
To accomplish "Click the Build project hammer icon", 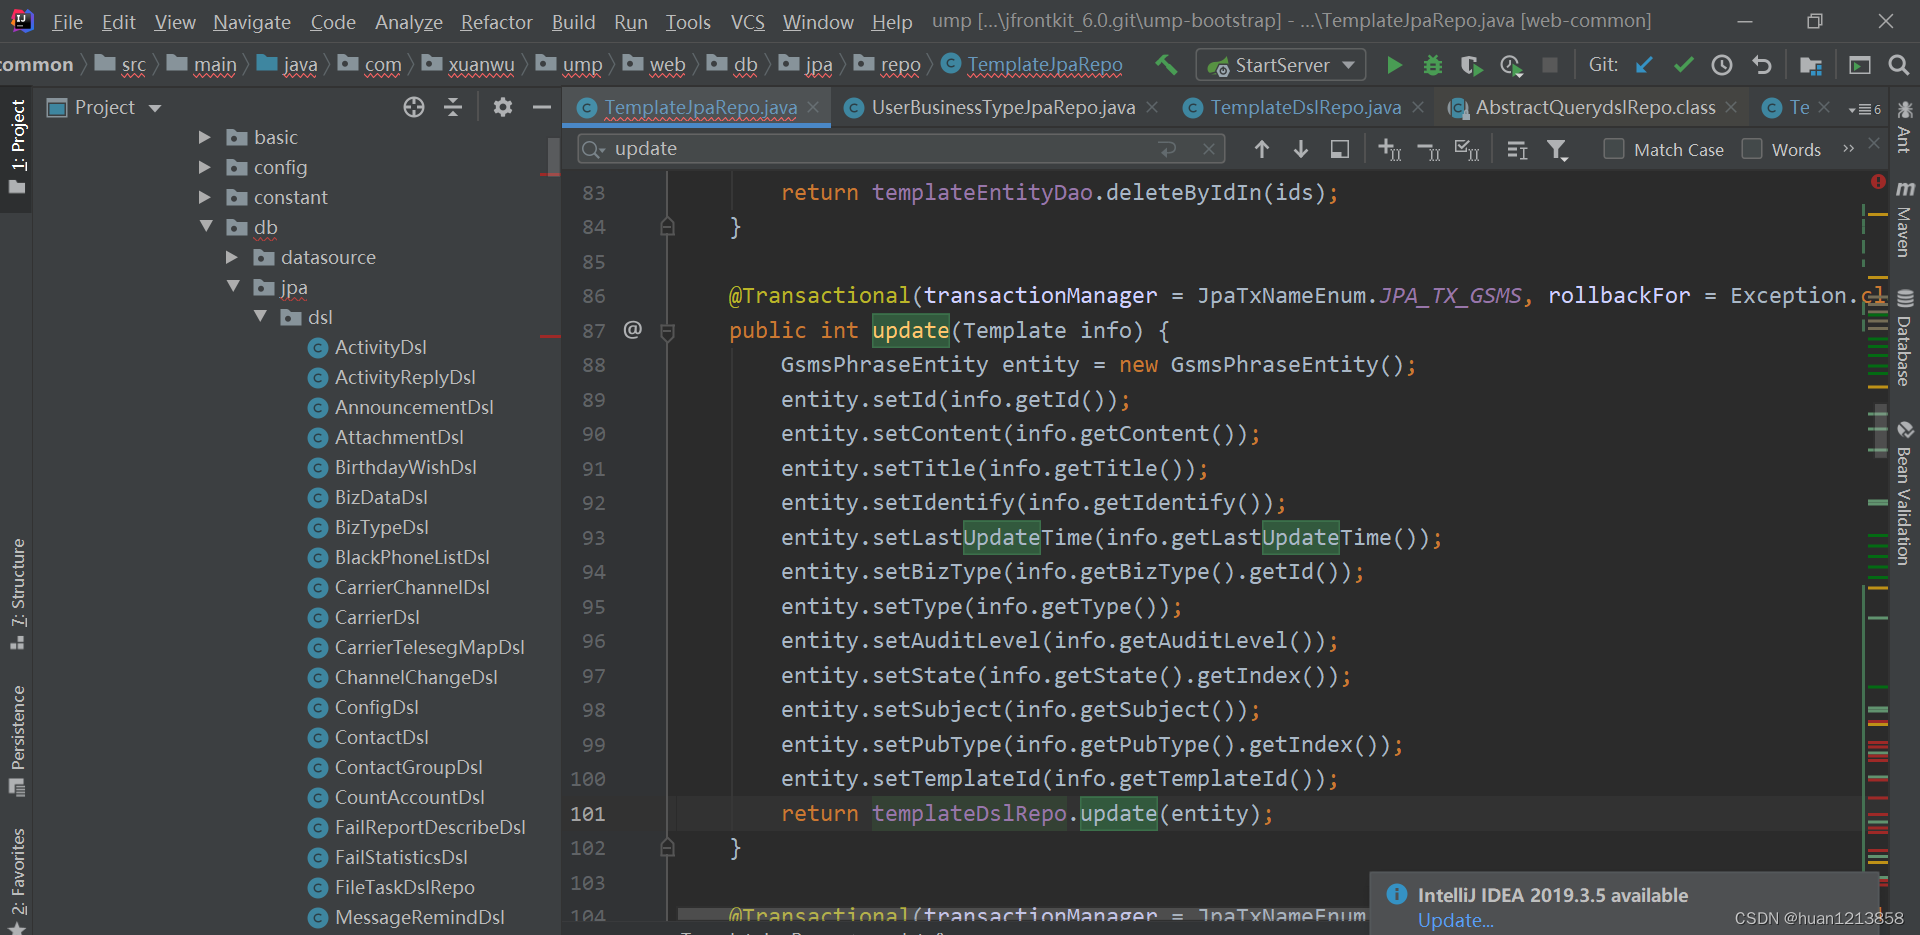I will (1166, 65).
